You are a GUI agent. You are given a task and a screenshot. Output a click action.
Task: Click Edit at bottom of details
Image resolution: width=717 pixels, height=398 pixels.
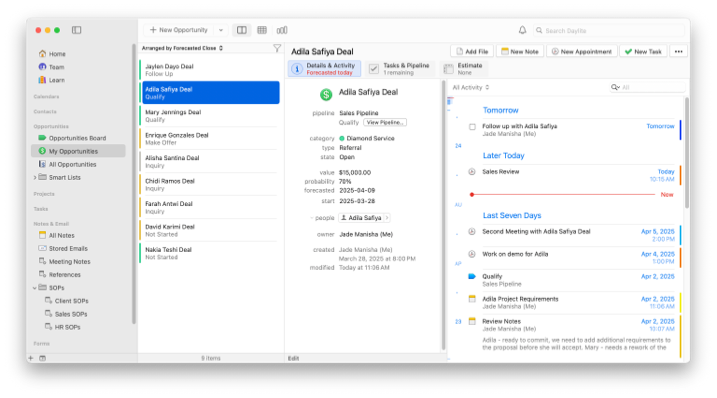coord(293,358)
